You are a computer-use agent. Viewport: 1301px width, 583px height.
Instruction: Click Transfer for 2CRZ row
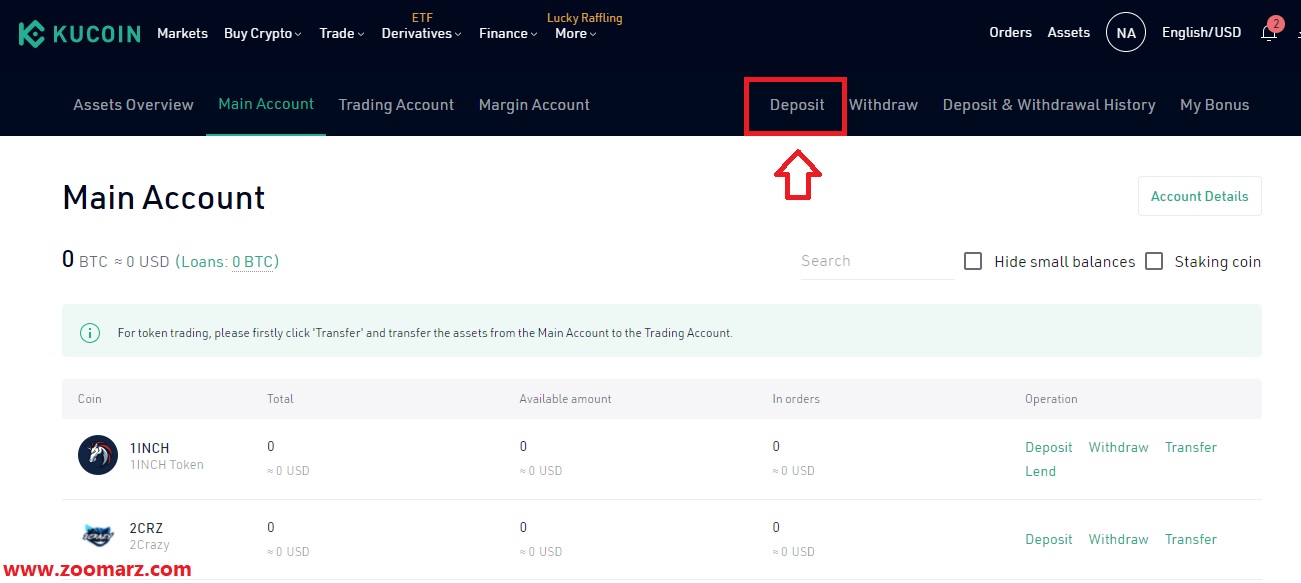click(x=1190, y=539)
